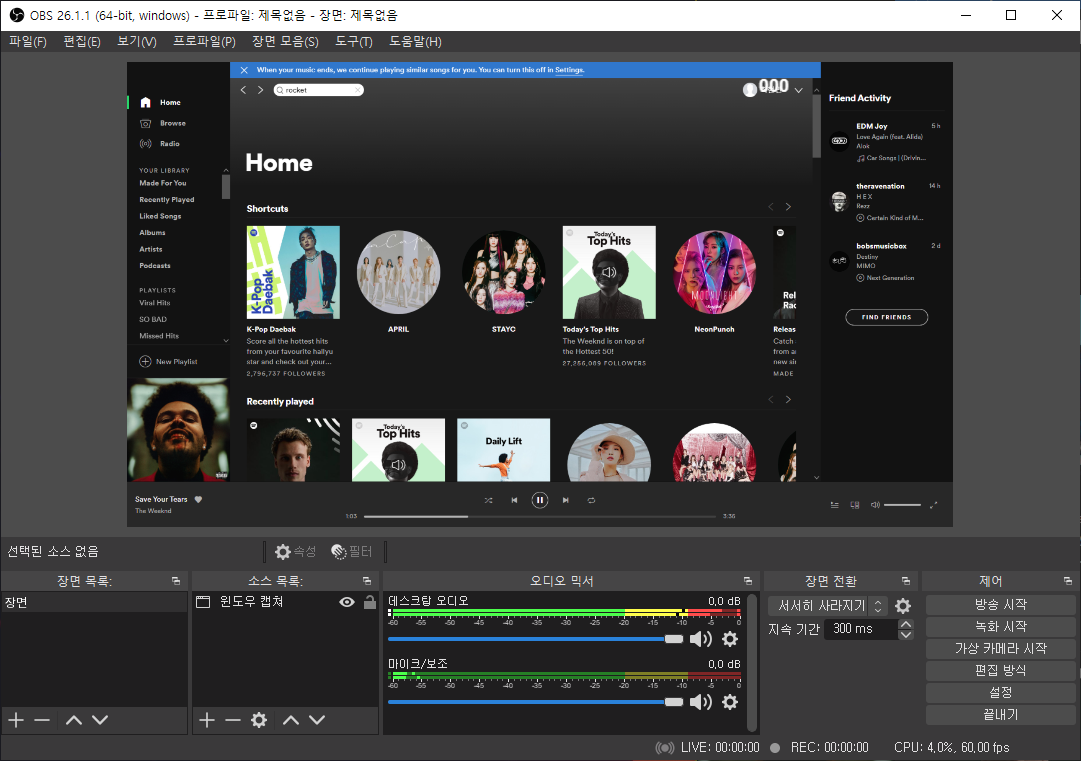Remove the selected scene with minus icon
The width and height of the screenshot is (1081, 761).
(x=42, y=720)
